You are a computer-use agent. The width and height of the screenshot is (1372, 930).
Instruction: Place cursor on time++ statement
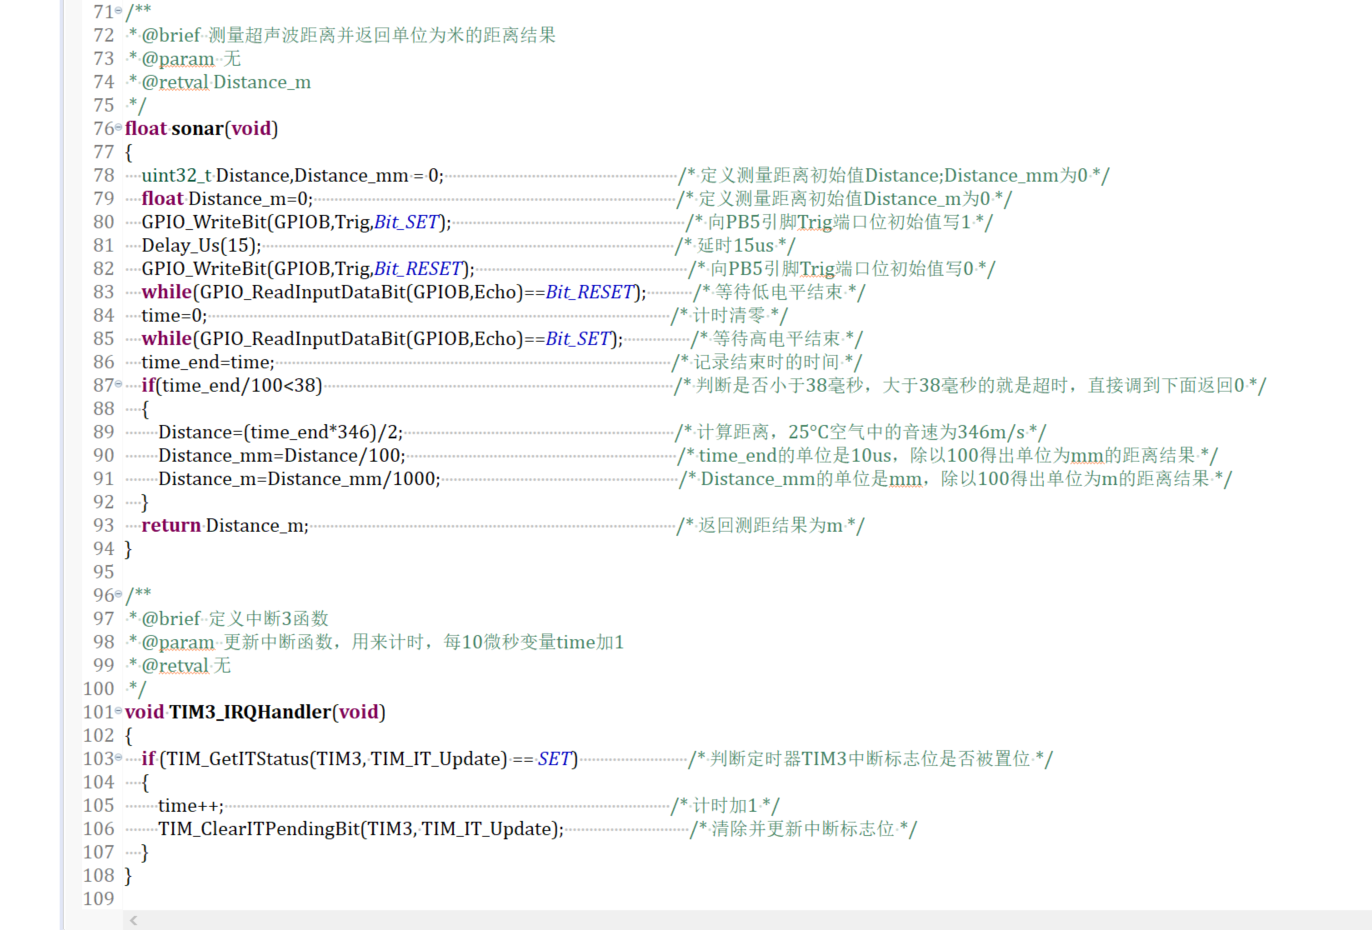click(191, 806)
